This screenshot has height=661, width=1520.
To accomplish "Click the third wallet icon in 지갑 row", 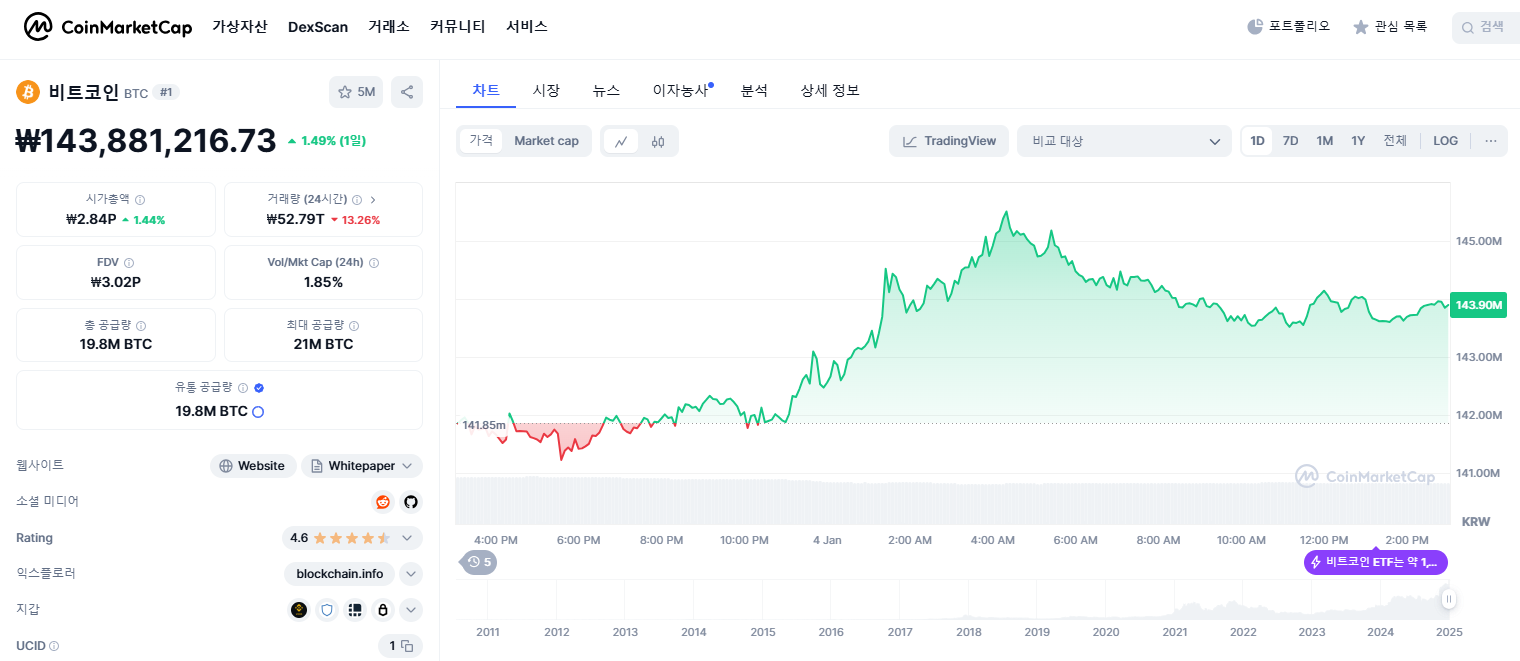I will (x=355, y=610).
